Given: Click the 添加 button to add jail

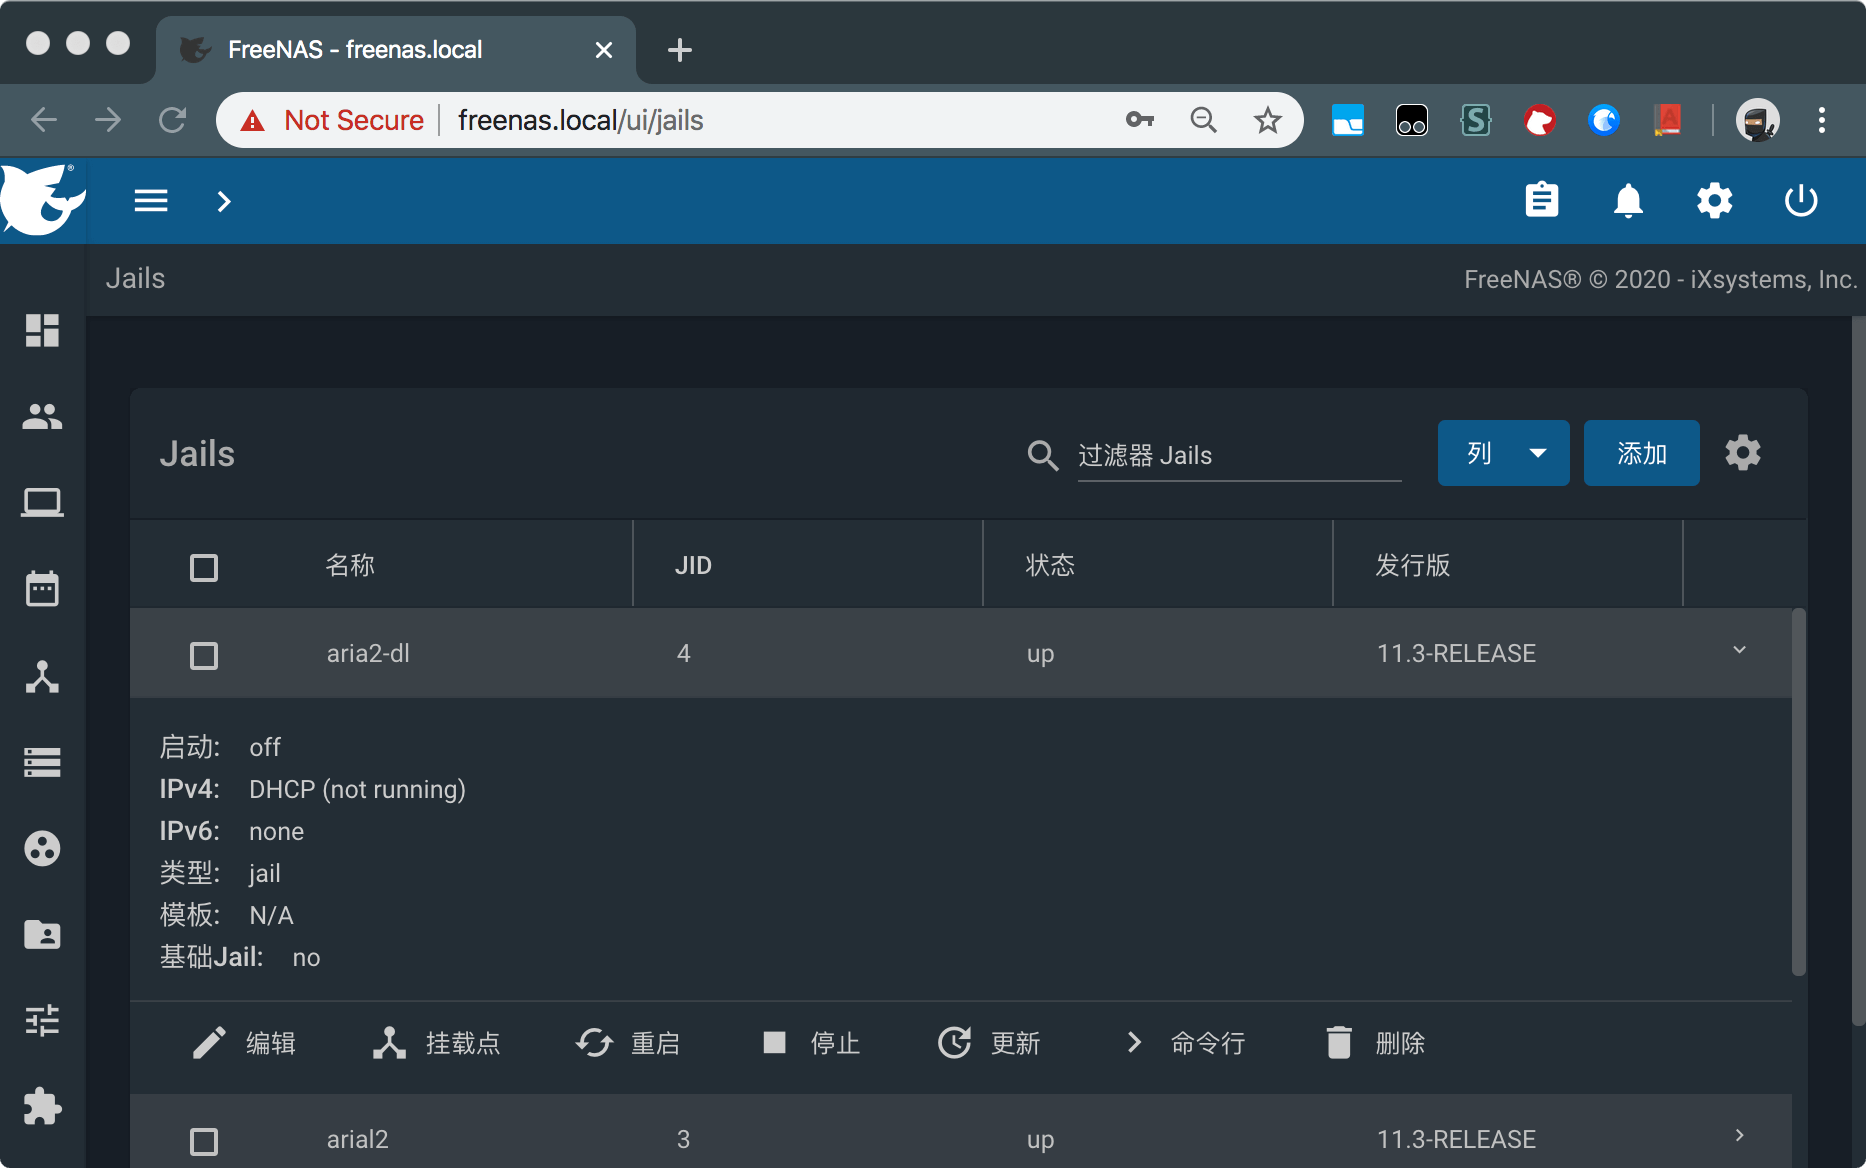Looking at the screenshot, I should point(1641,453).
